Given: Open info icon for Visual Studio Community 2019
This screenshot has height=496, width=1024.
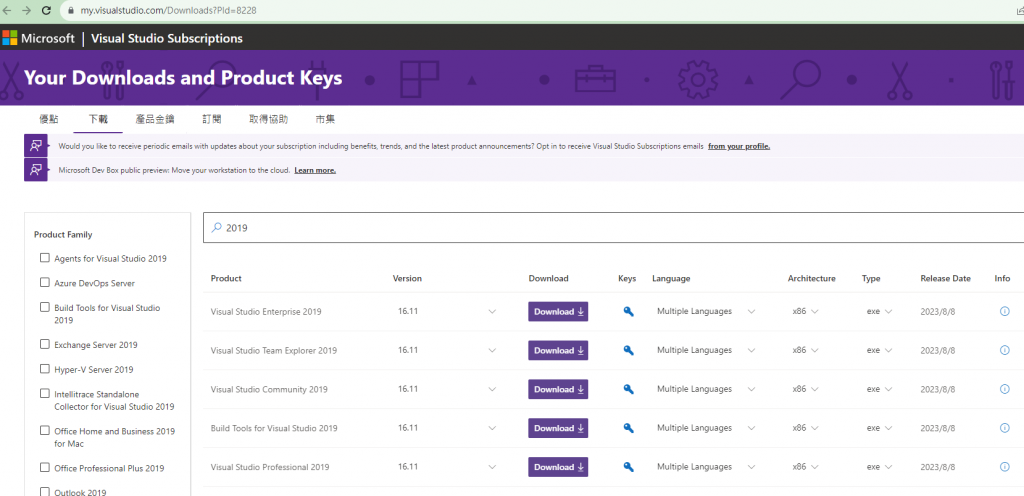Looking at the screenshot, I should pyautogui.click(x=1004, y=390).
